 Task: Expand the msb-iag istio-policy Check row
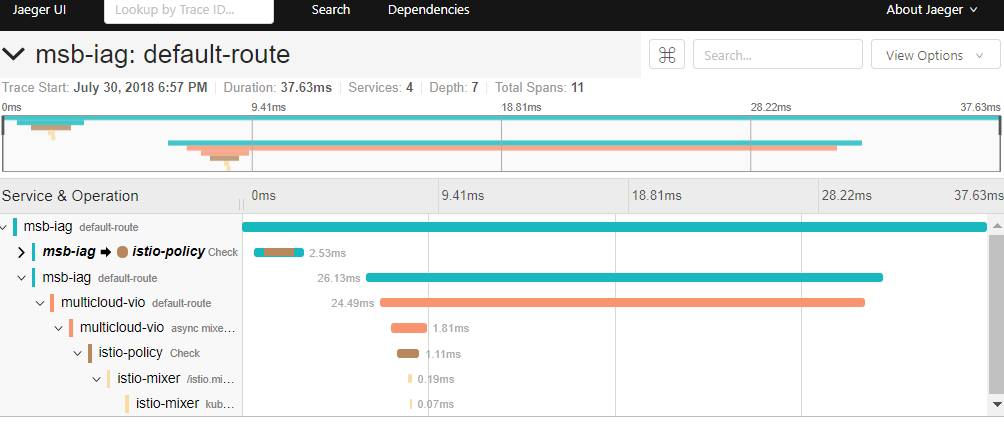(x=21, y=252)
